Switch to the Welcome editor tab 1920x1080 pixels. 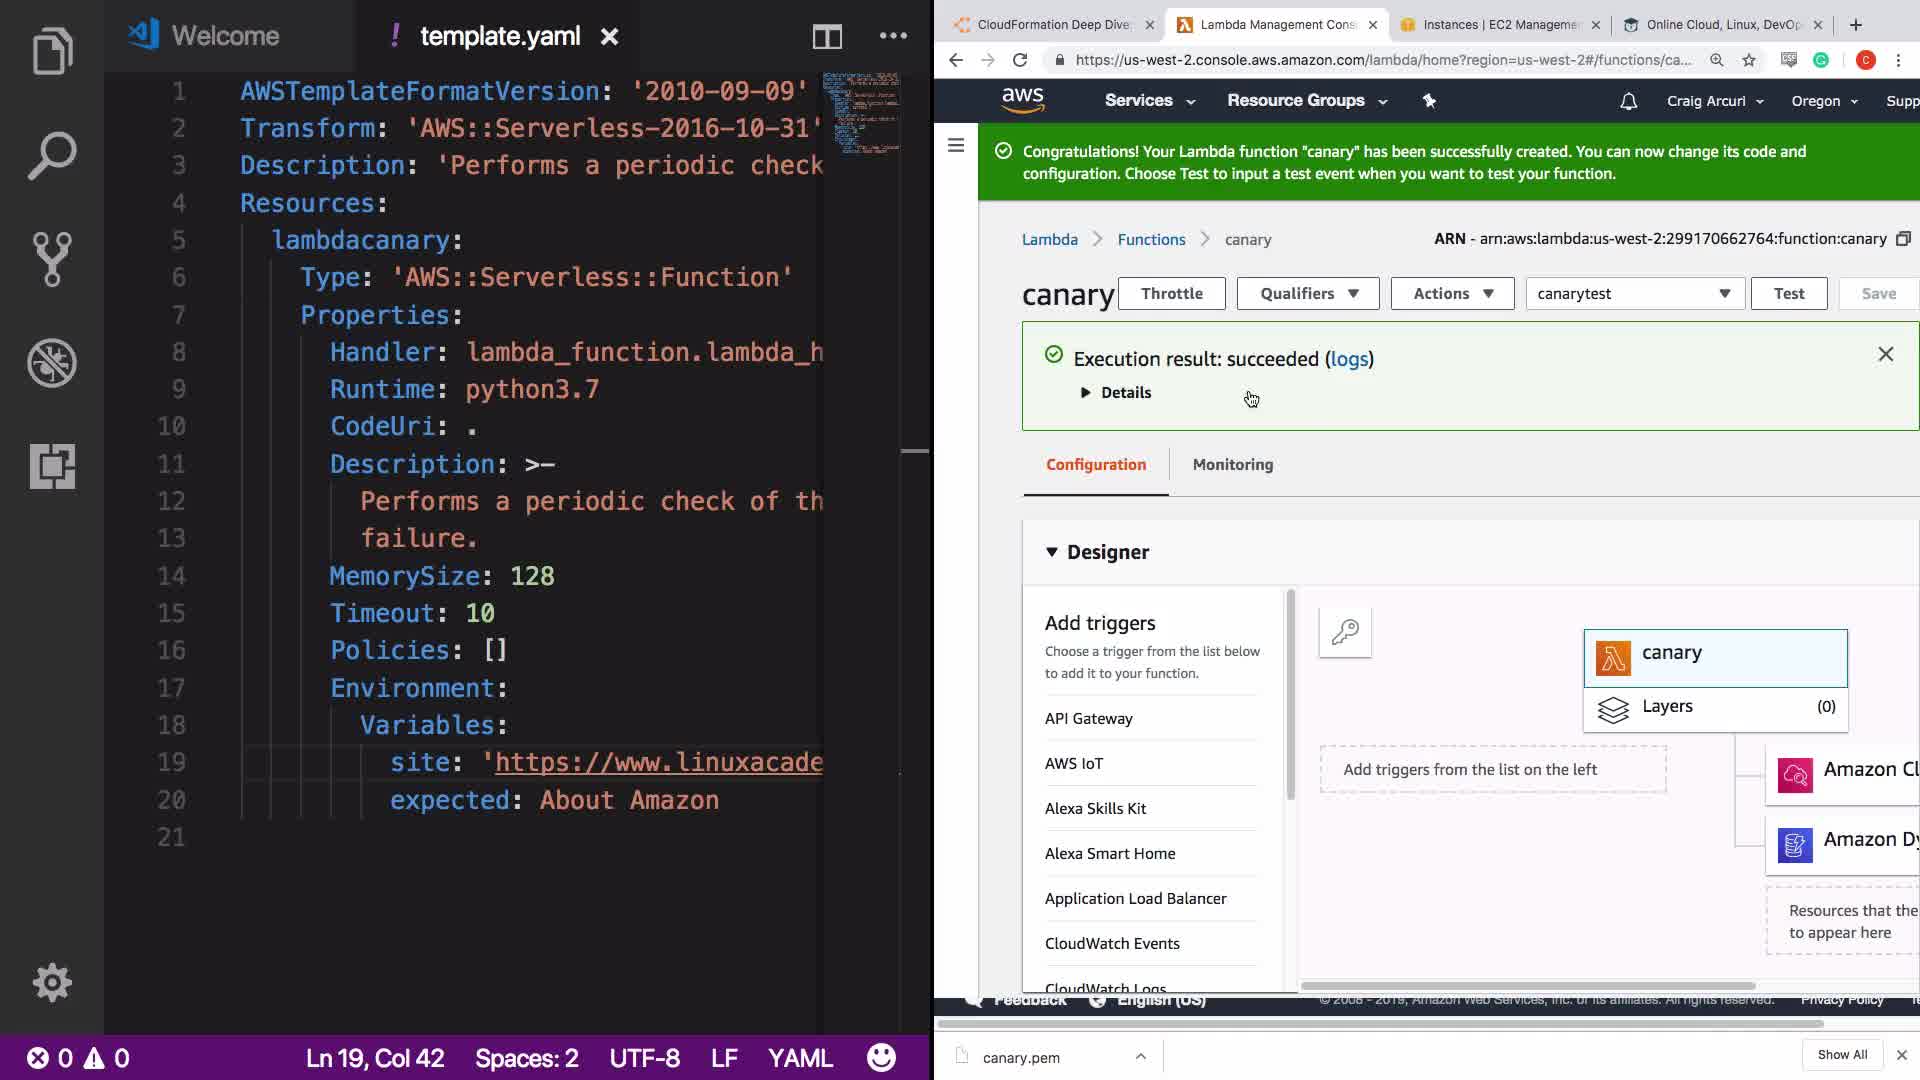pos(225,36)
